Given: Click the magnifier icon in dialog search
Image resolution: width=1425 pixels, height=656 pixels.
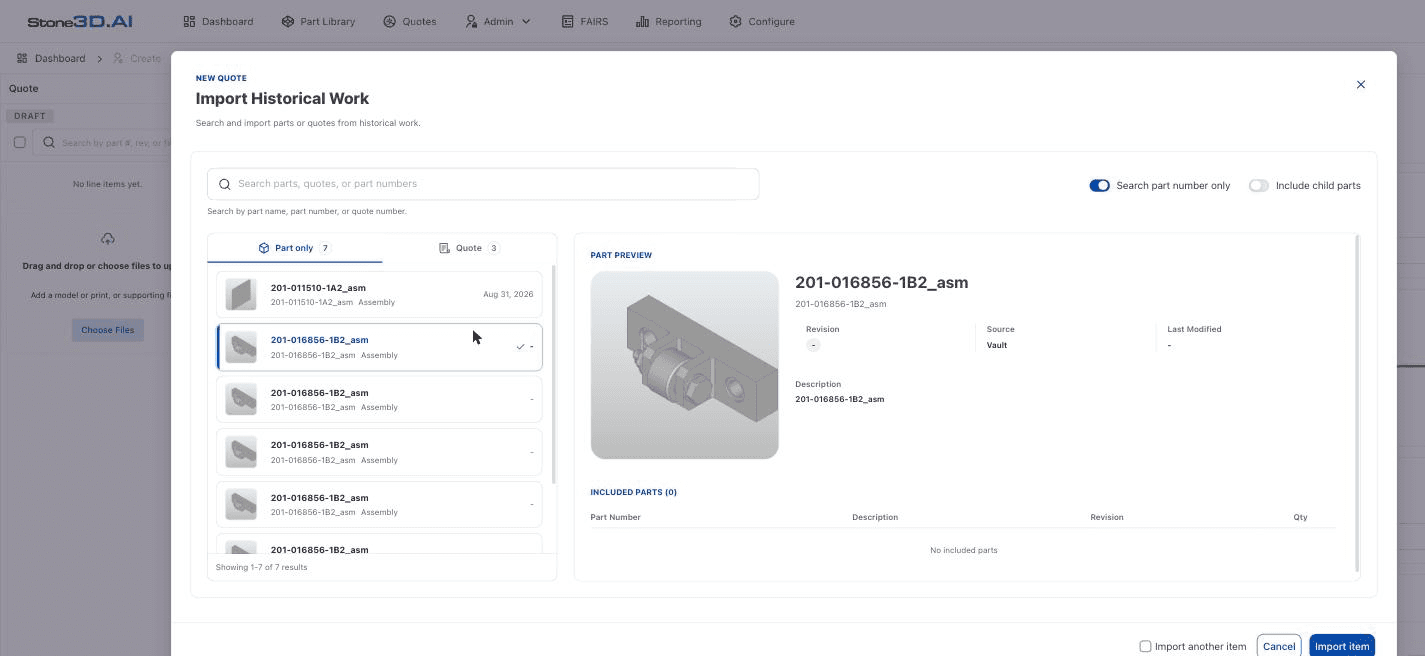Looking at the screenshot, I should (225, 184).
